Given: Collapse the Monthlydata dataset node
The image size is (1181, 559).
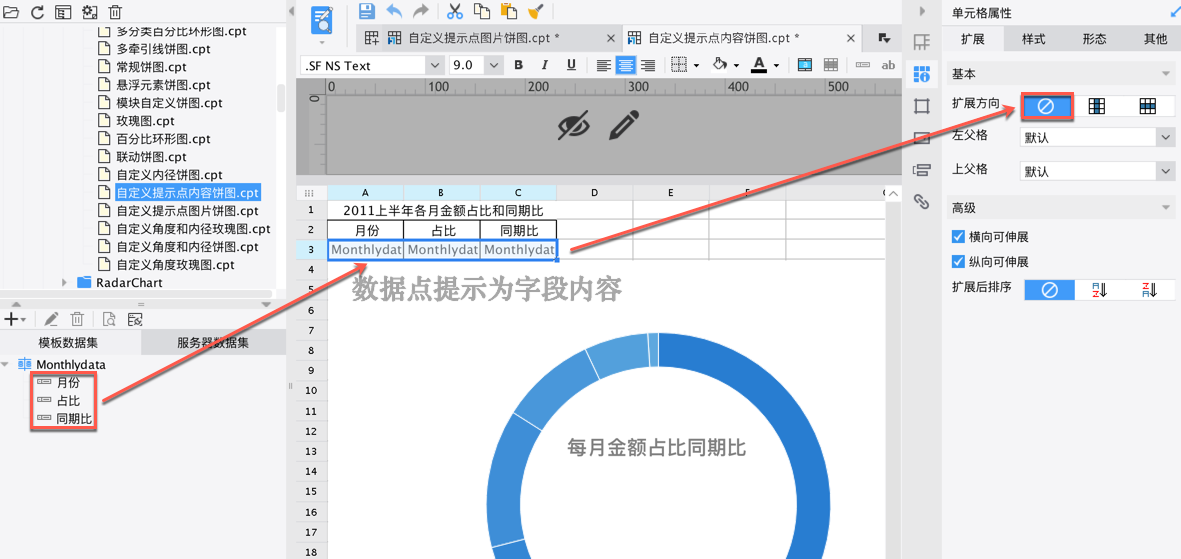Looking at the screenshot, I should tap(6, 364).
